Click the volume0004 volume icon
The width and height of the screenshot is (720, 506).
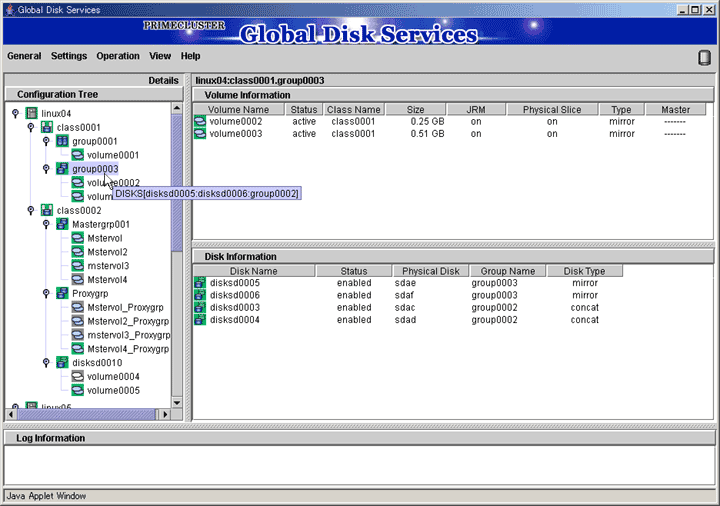[78, 377]
